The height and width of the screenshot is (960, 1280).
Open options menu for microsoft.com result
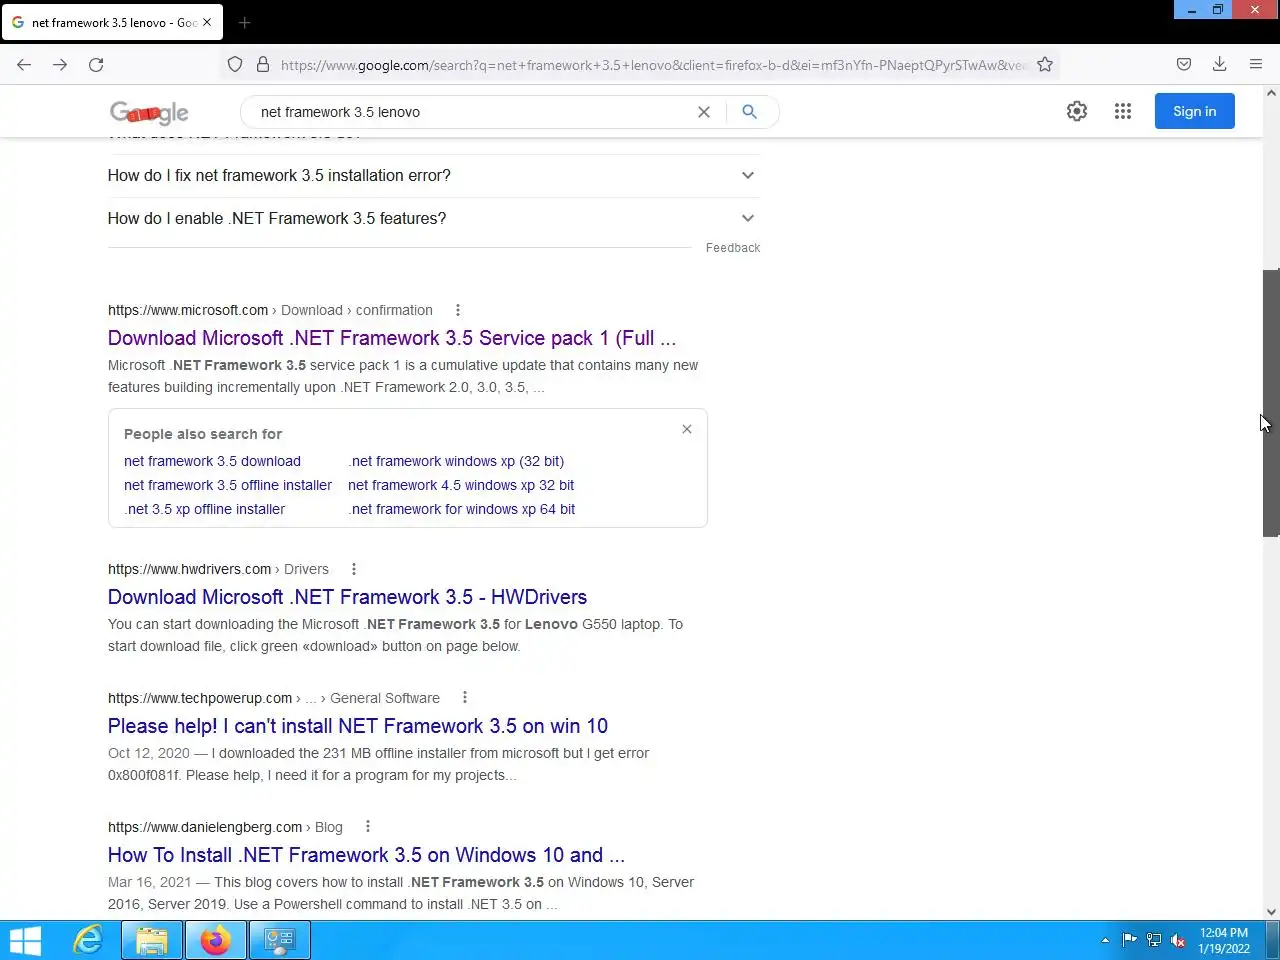(458, 310)
